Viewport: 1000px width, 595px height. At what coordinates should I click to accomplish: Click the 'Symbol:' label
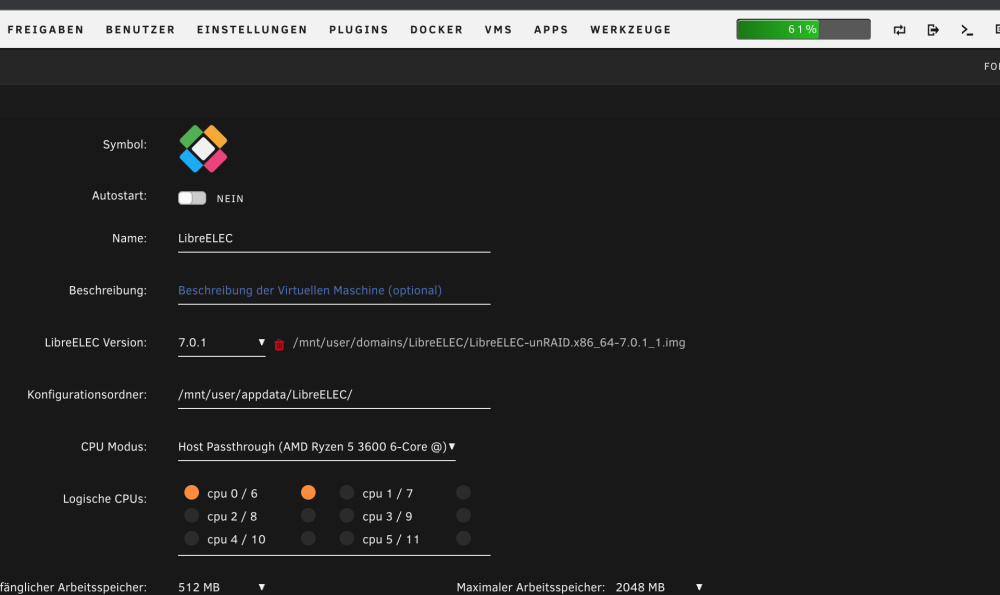pyautogui.click(x=124, y=145)
